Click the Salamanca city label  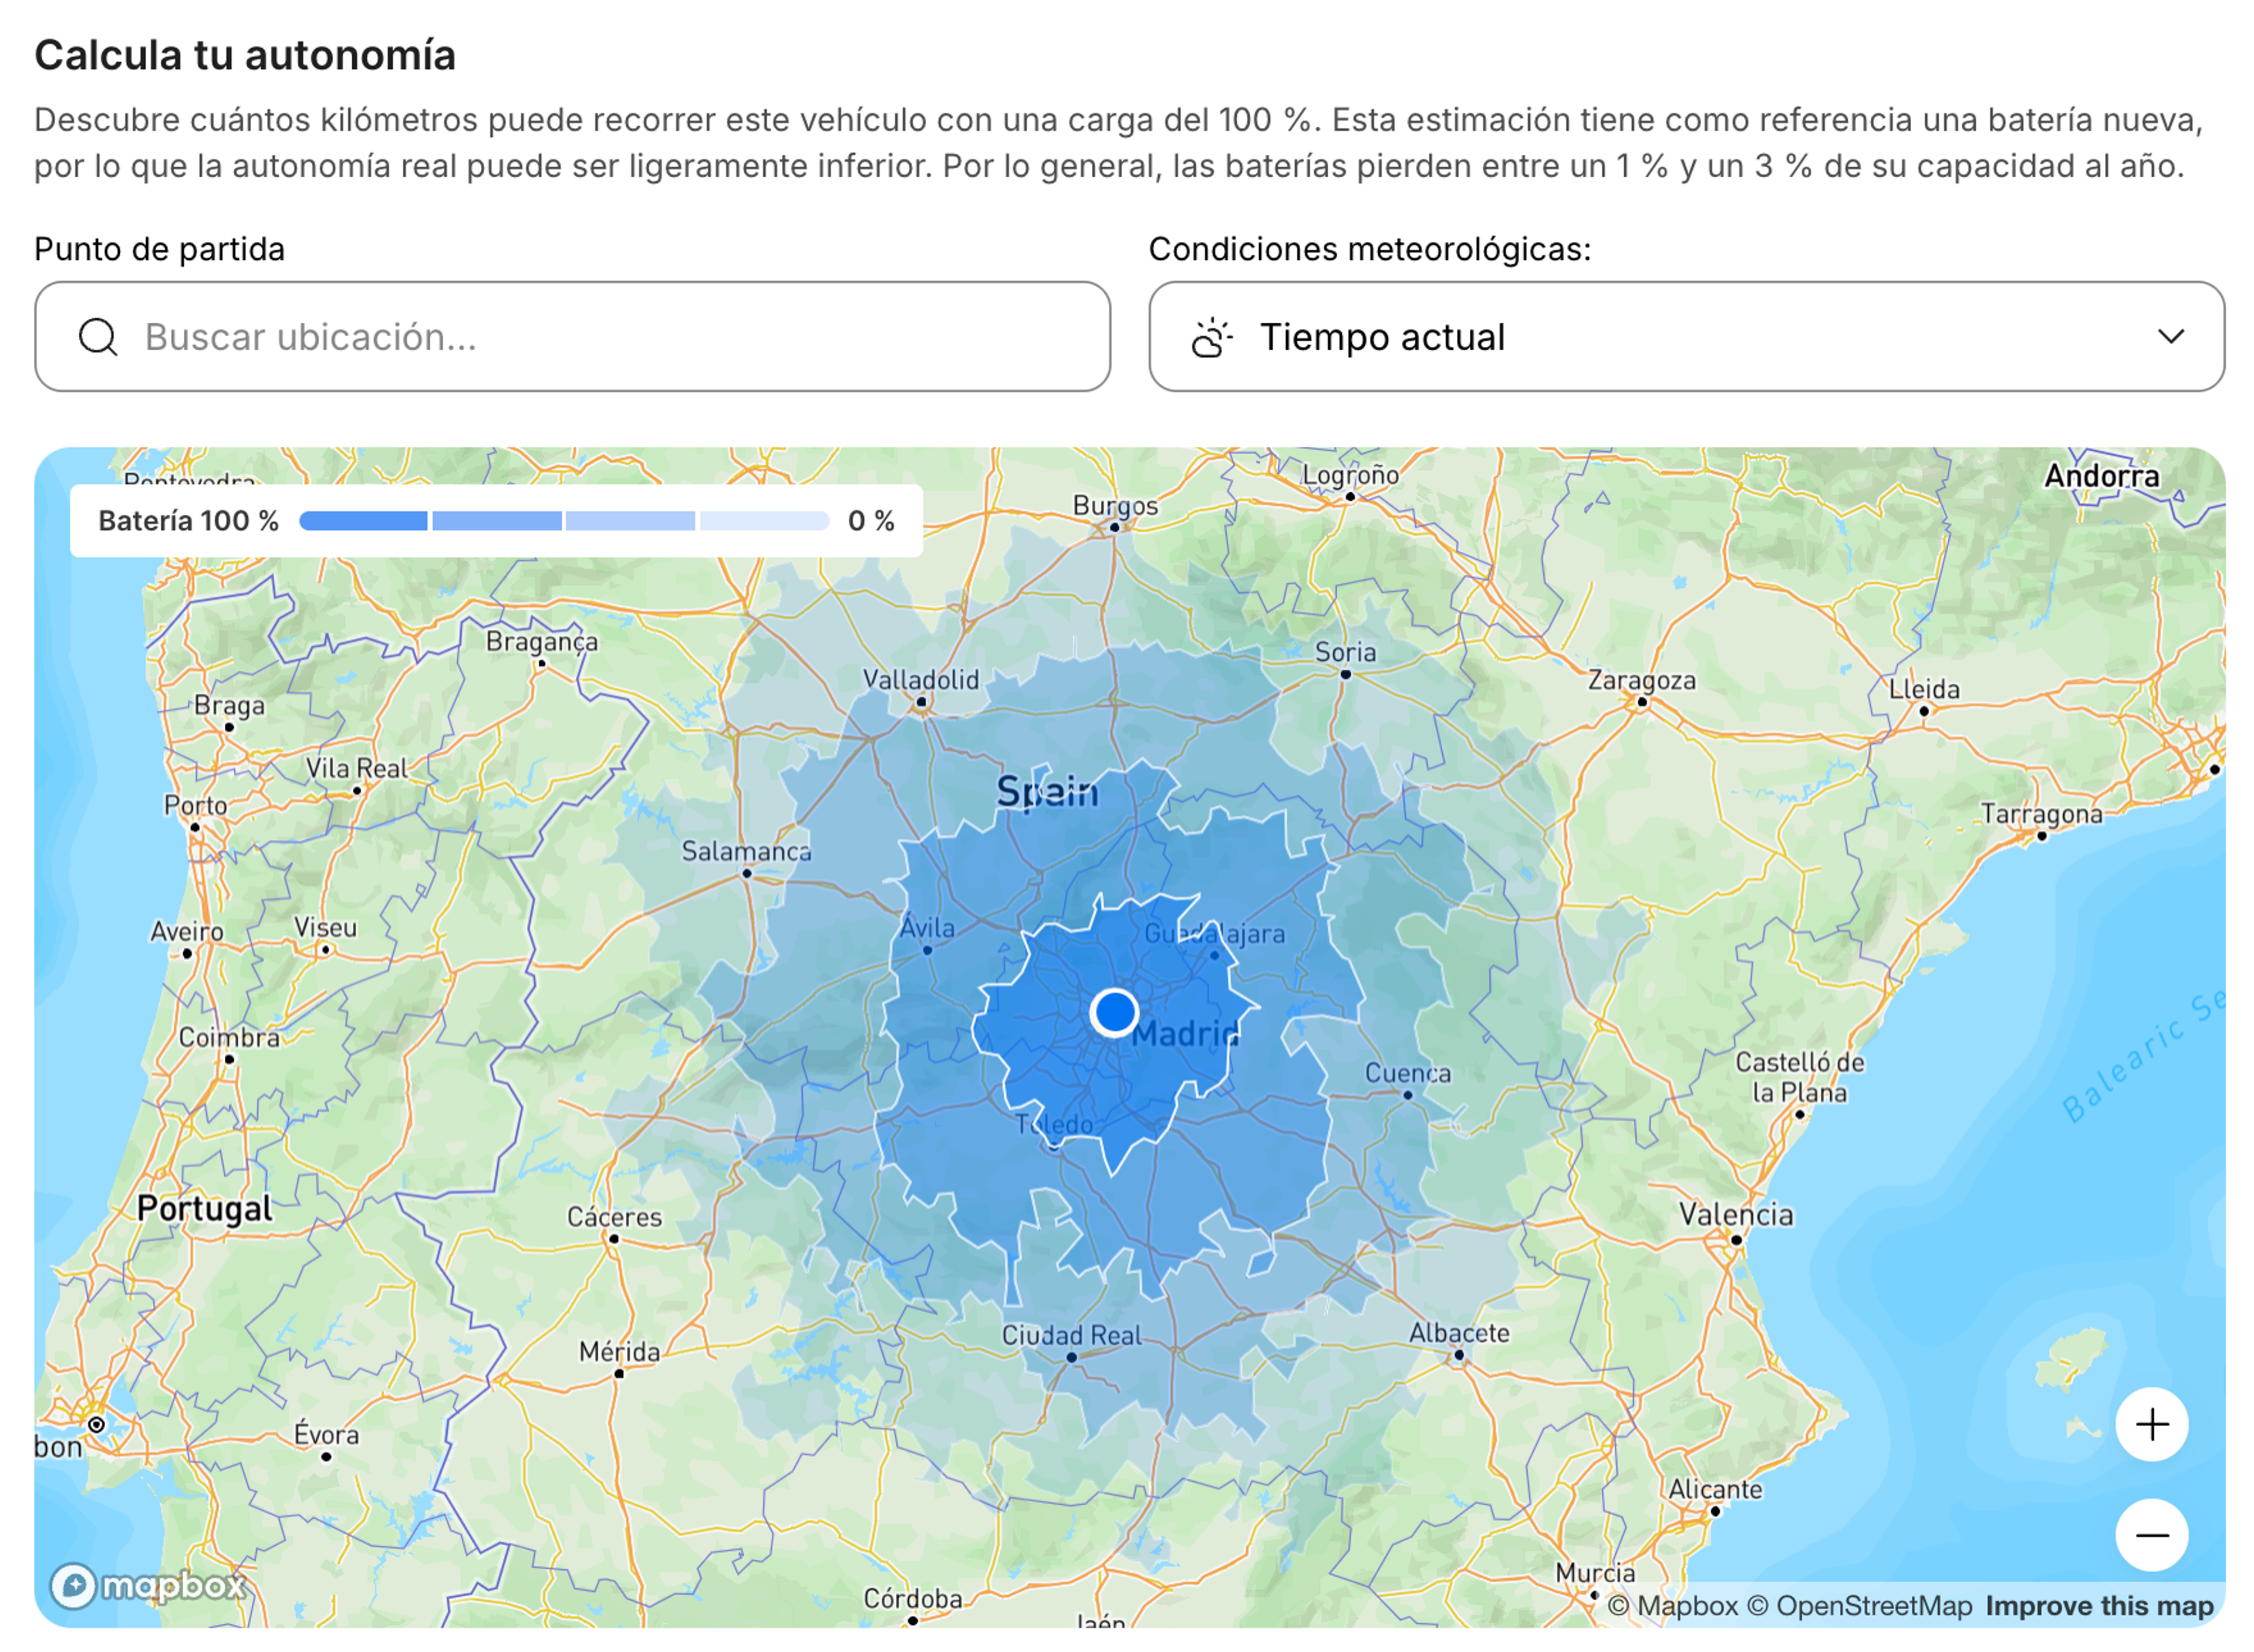746,851
